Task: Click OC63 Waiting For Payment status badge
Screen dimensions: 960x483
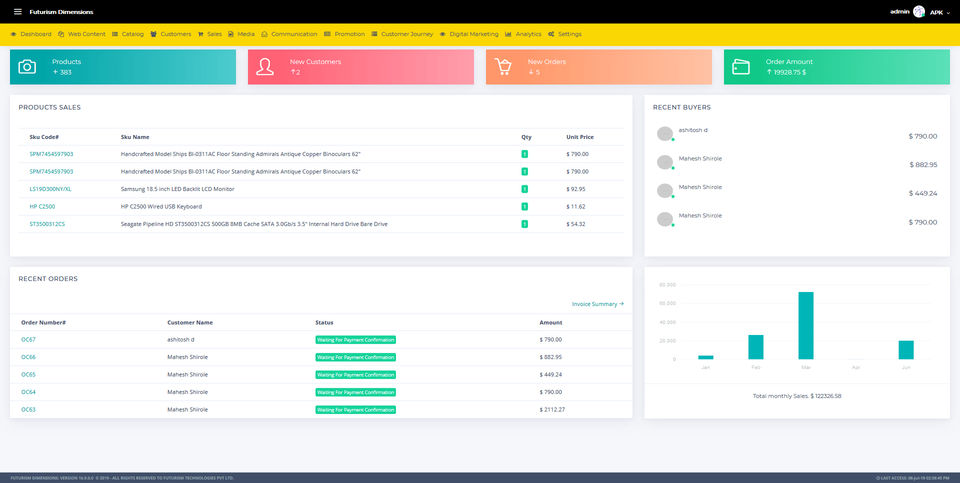Action: coord(356,410)
